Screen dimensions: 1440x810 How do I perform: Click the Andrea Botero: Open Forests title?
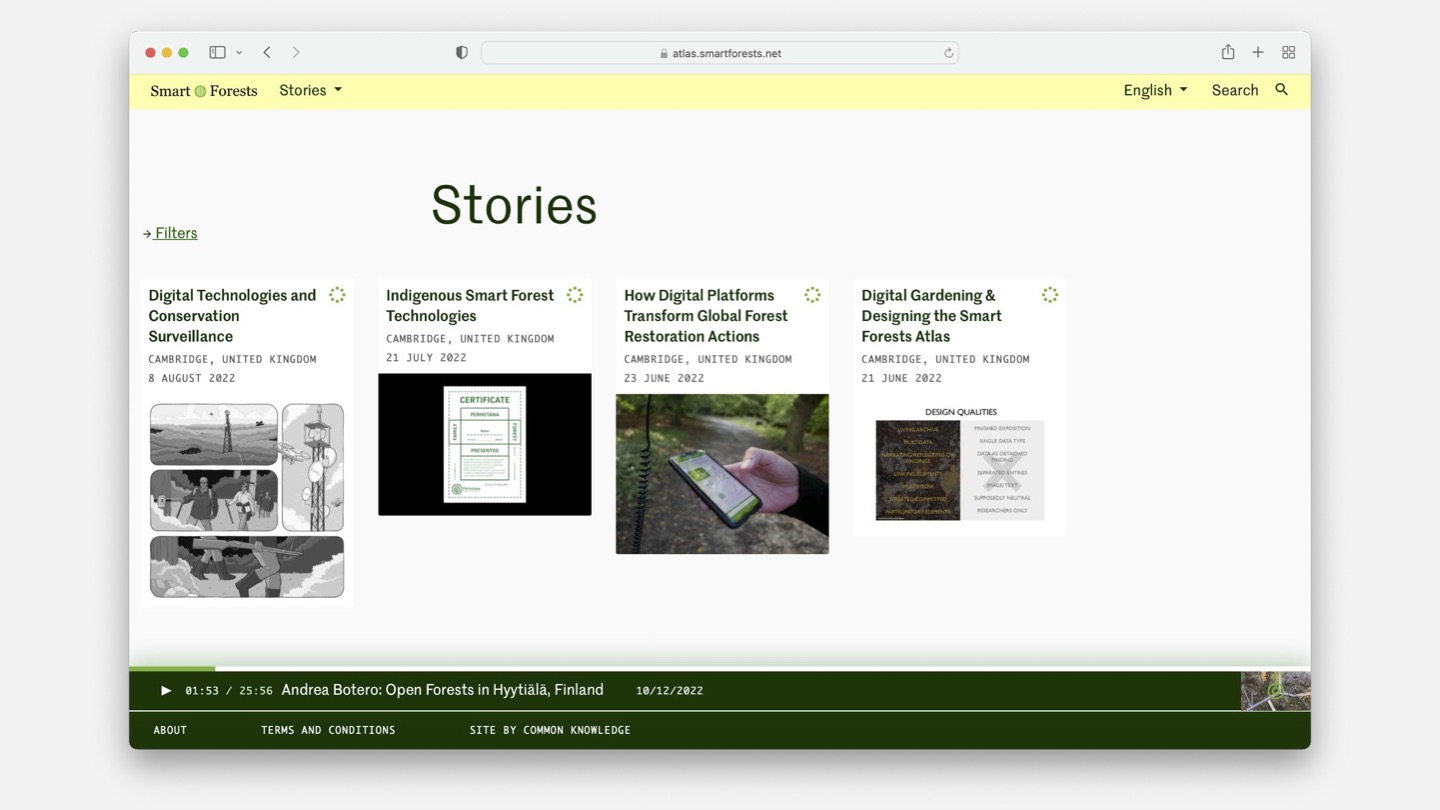click(x=442, y=690)
